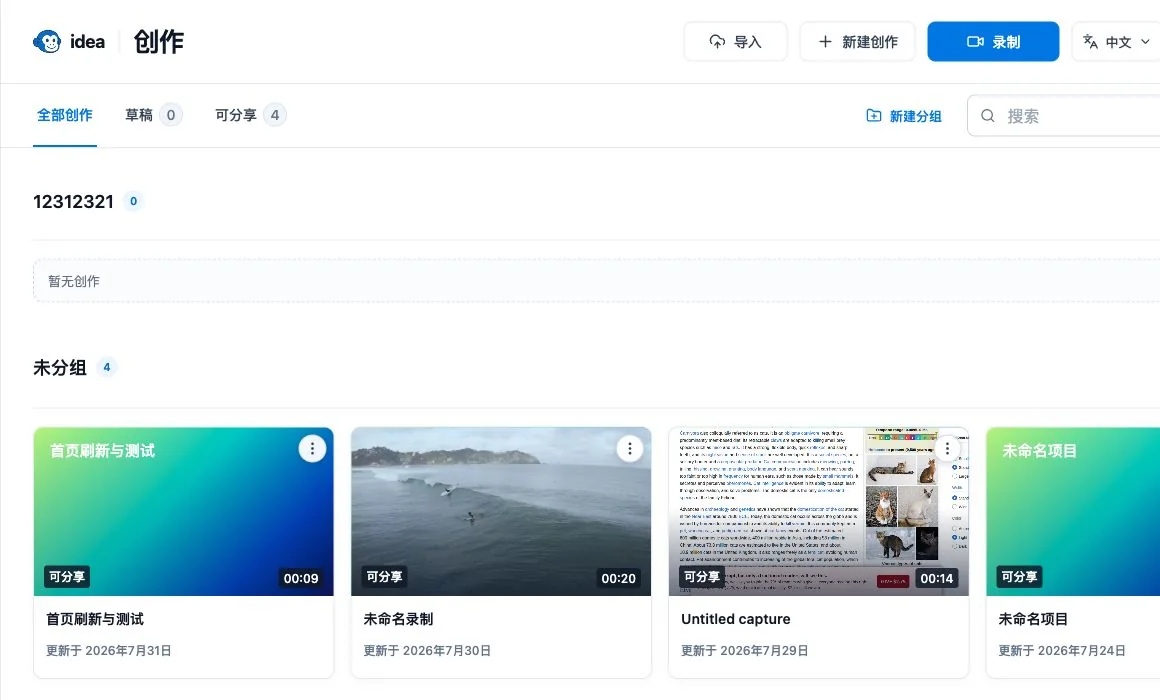Open more options on Untitled capture card
Image resolution: width=1160 pixels, height=700 pixels.
(947, 448)
